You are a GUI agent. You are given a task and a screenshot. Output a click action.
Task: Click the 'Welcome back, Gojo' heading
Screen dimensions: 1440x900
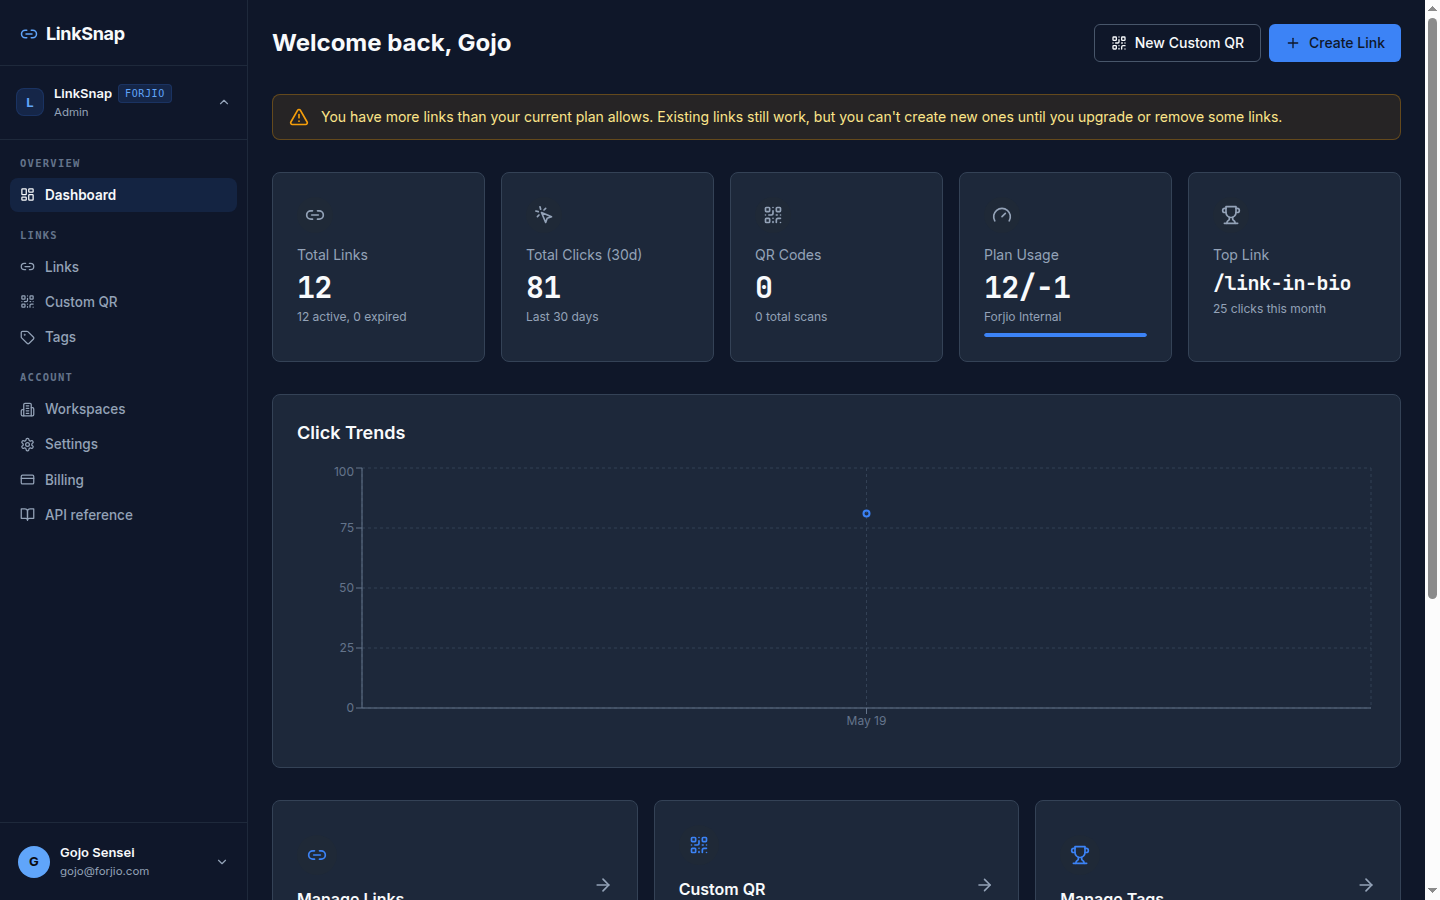392,43
